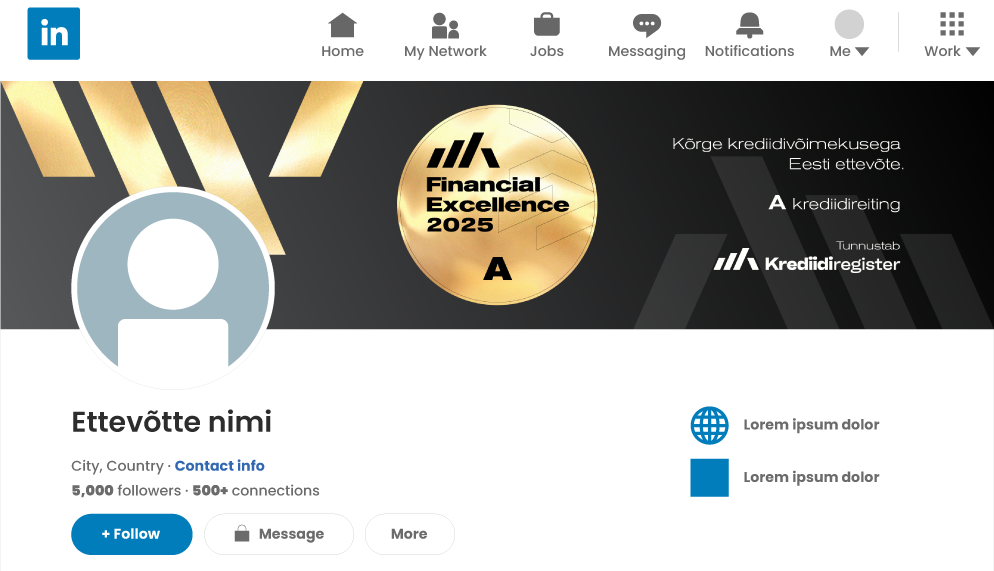The image size is (994, 571).
Task: Open the Contact info link
Action: tap(219, 466)
